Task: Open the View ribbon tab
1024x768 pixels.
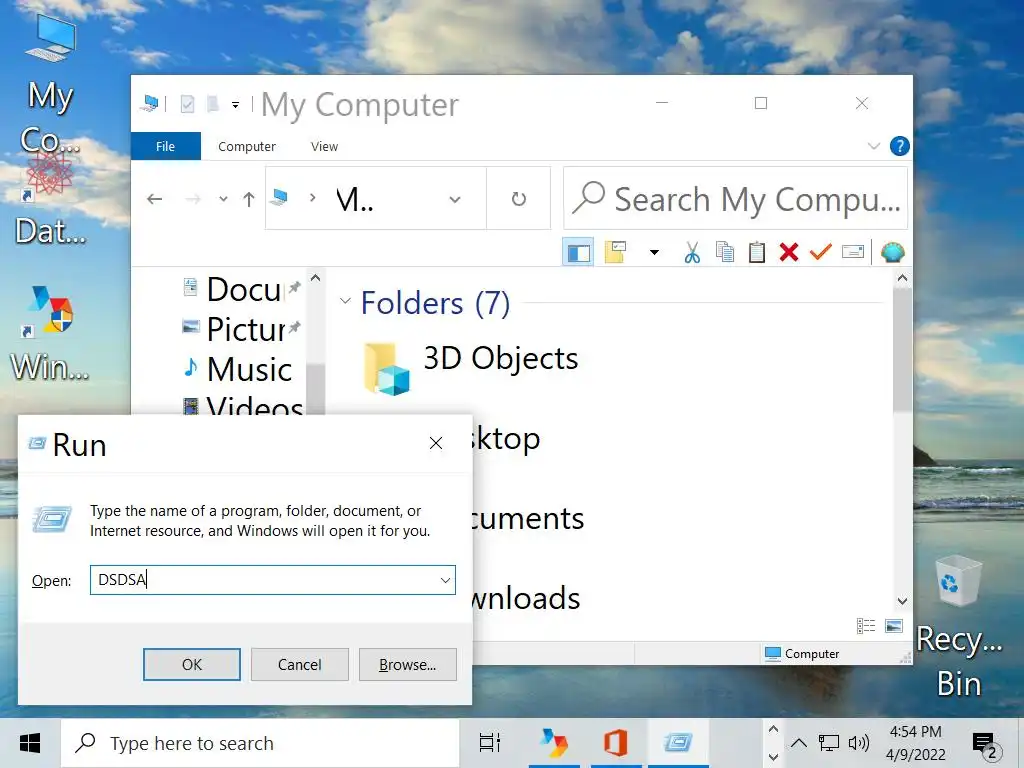Action: tap(325, 146)
